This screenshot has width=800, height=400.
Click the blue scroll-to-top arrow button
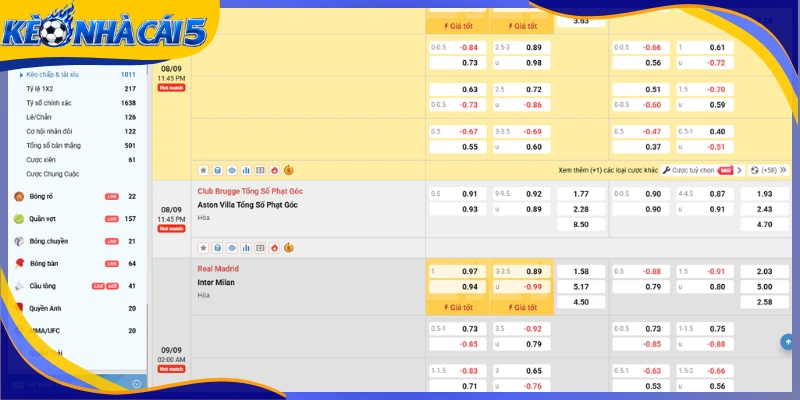pyautogui.click(x=788, y=342)
